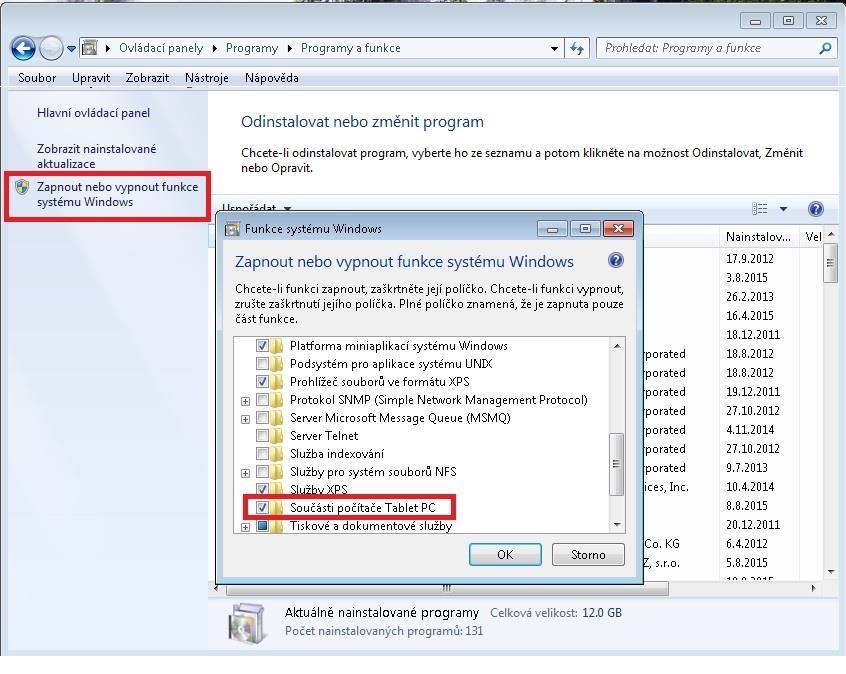Open the Nápověda menu
846x674 pixels.
pos(271,78)
